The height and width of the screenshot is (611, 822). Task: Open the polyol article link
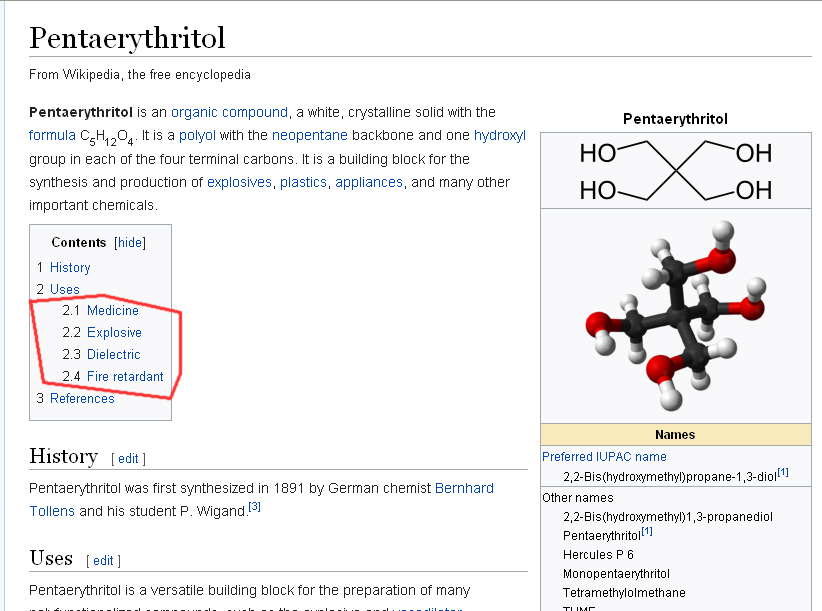click(197, 136)
